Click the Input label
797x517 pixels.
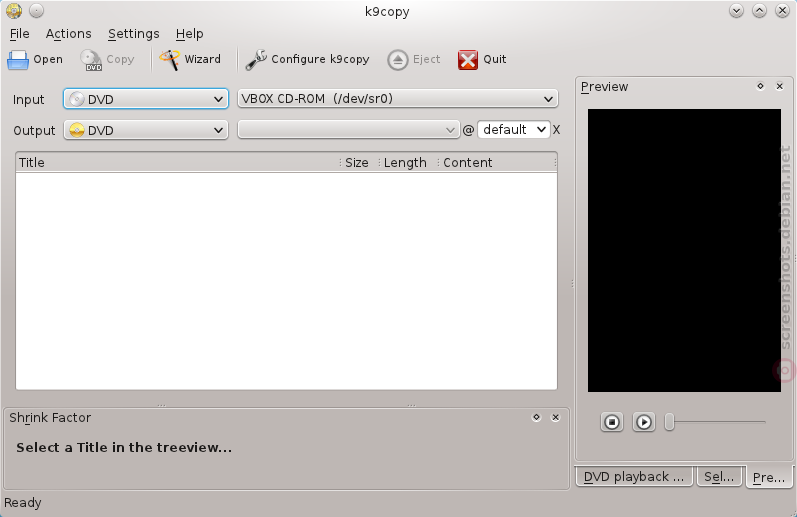28,100
